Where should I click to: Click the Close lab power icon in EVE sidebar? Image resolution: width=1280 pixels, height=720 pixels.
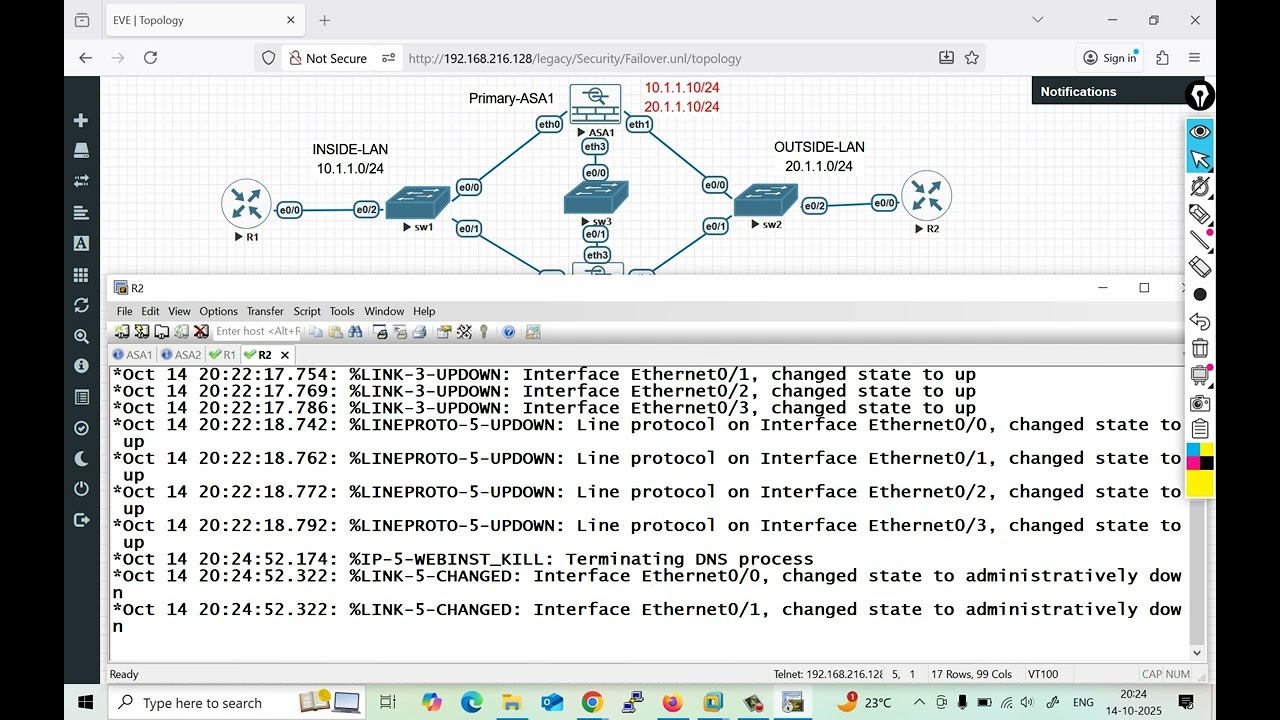tap(81, 489)
